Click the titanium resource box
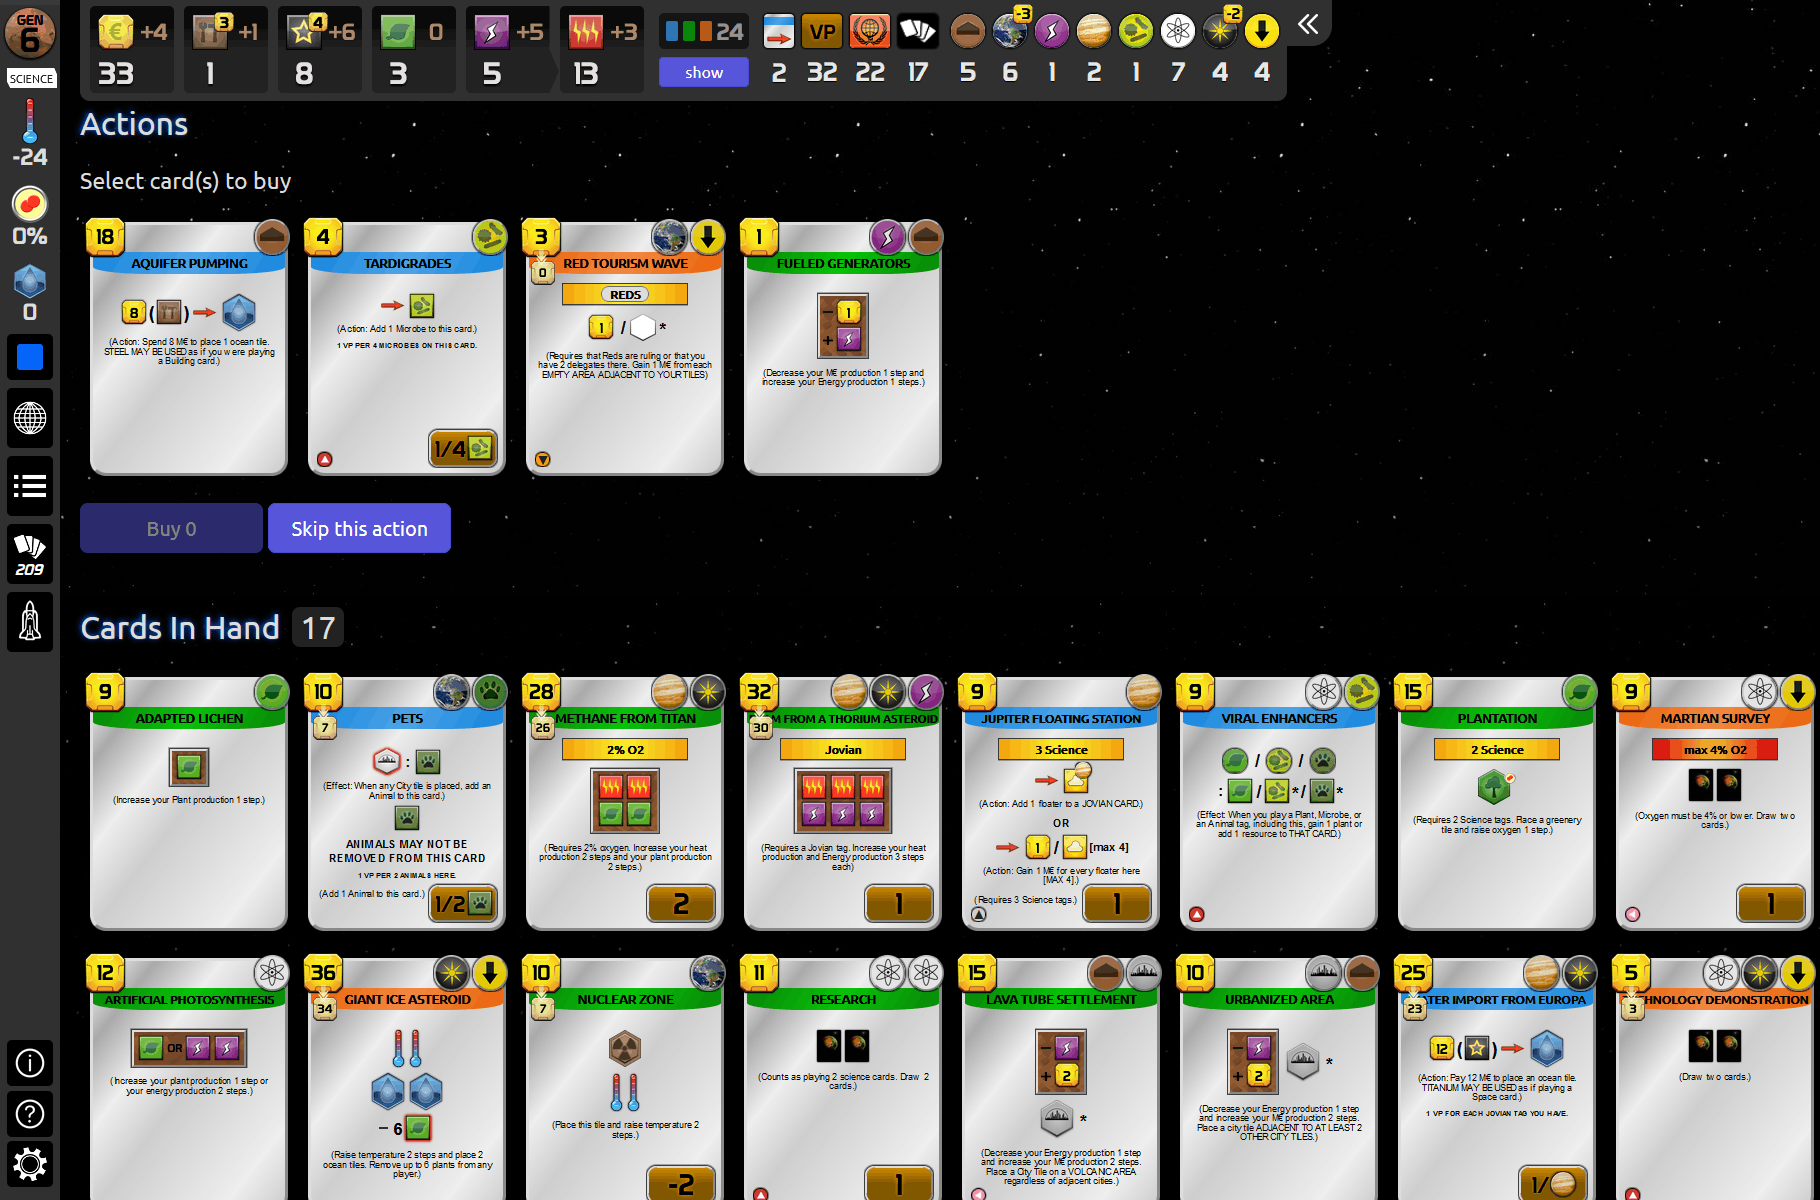This screenshot has height=1200, width=1820. pos(320,50)
